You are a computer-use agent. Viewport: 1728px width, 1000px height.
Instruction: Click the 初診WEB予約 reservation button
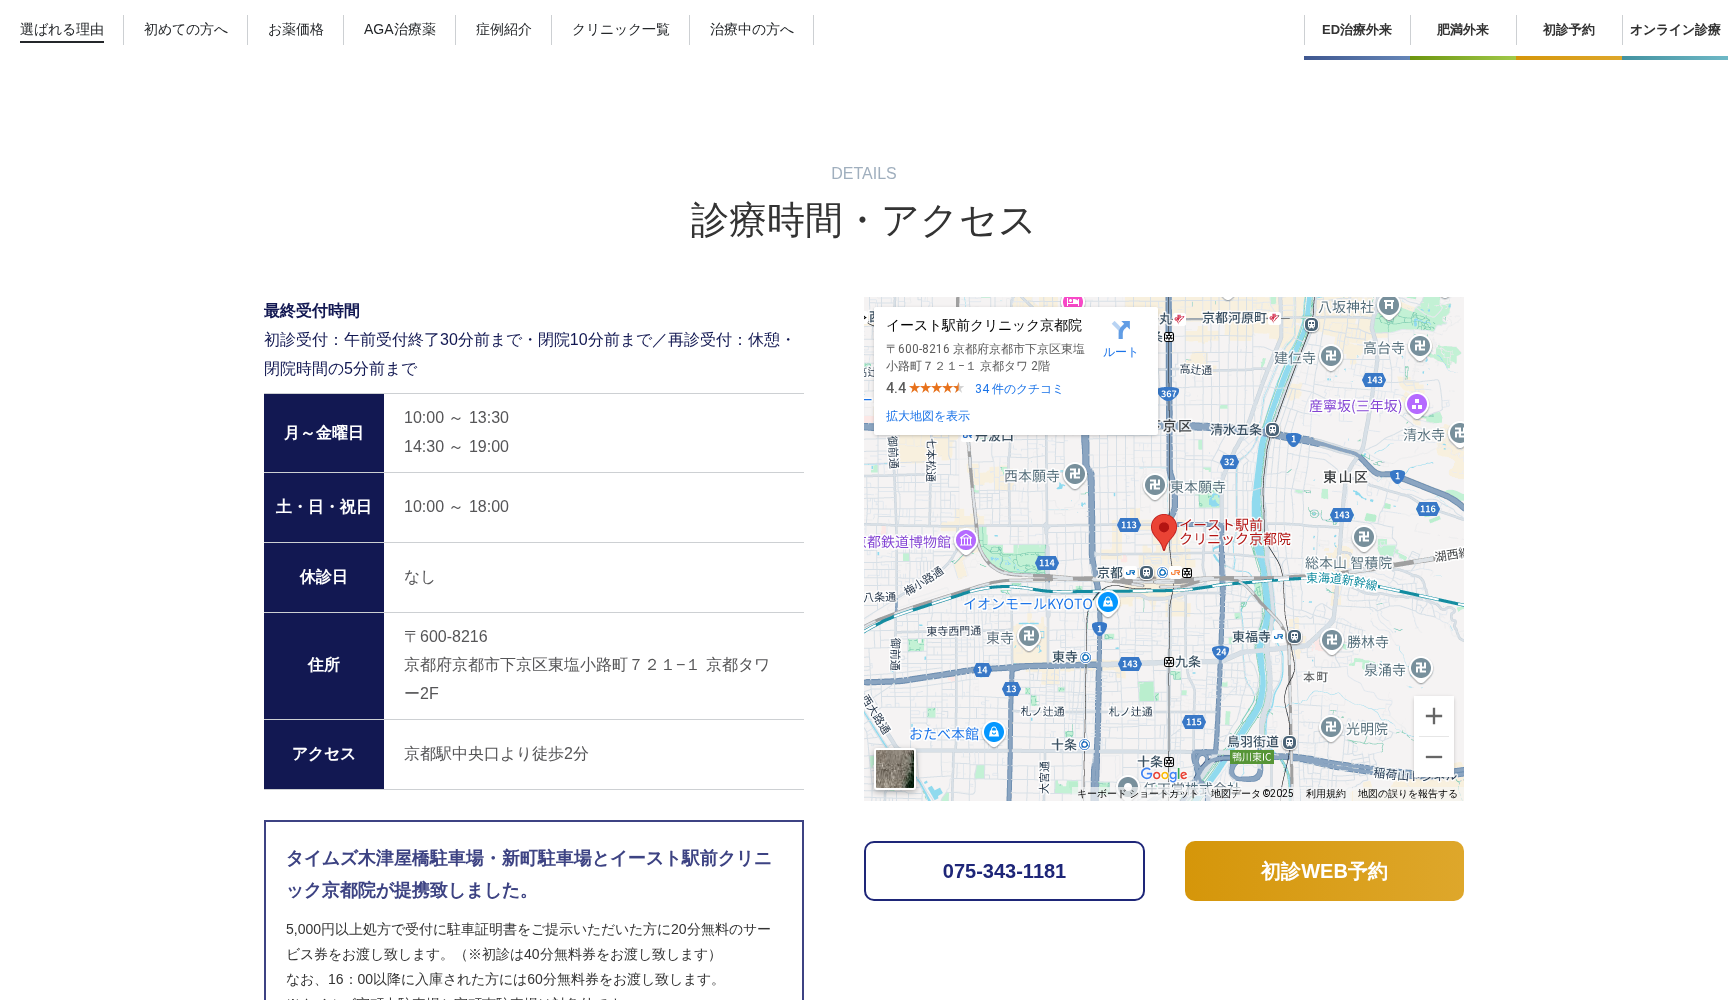pyautogui.click(x=1323, y=871)
